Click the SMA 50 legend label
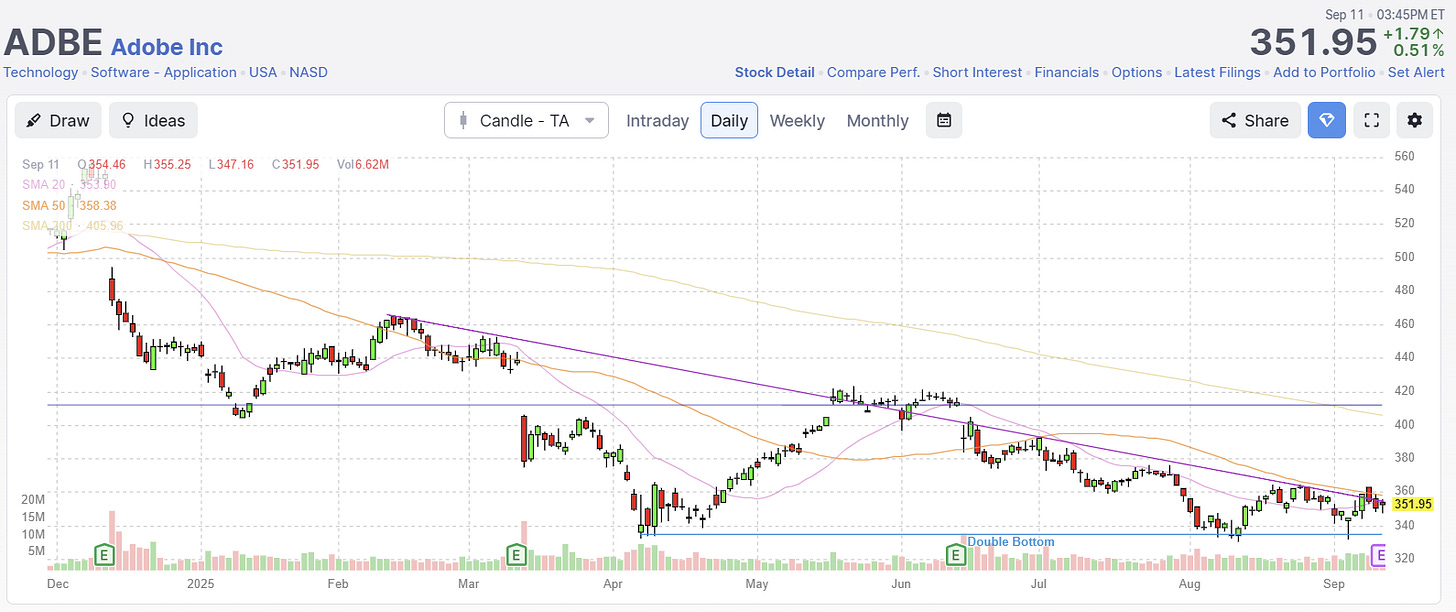 pyautogui.click(x=69, y=205)
